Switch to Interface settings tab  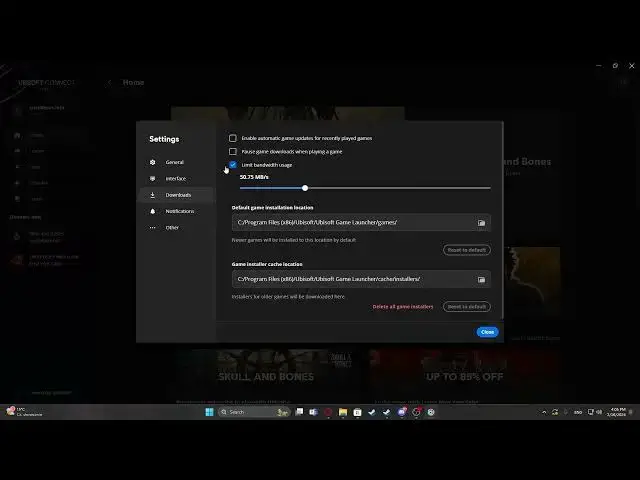click(x=176, y=178)
